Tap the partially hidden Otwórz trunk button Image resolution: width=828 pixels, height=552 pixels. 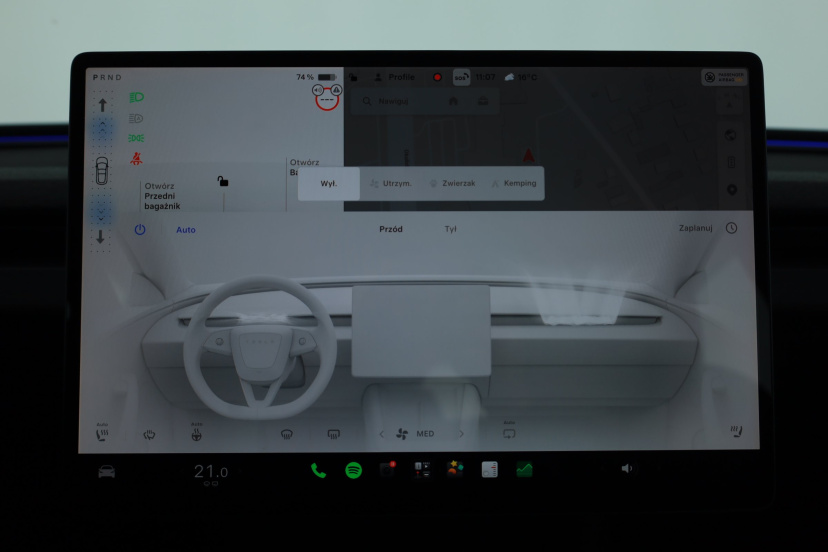[304, 167]
